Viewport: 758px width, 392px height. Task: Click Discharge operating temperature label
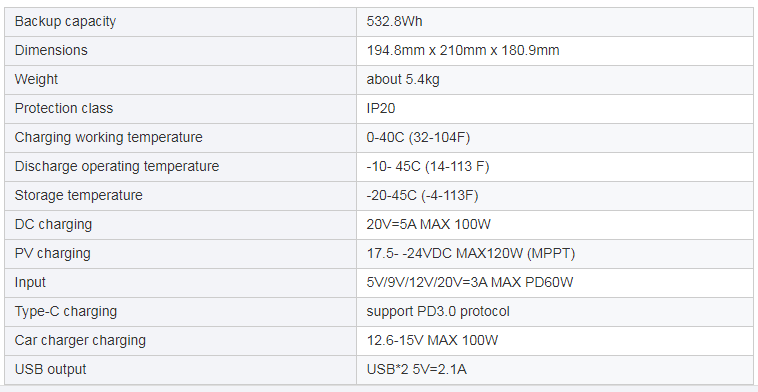tap(117, 166)
